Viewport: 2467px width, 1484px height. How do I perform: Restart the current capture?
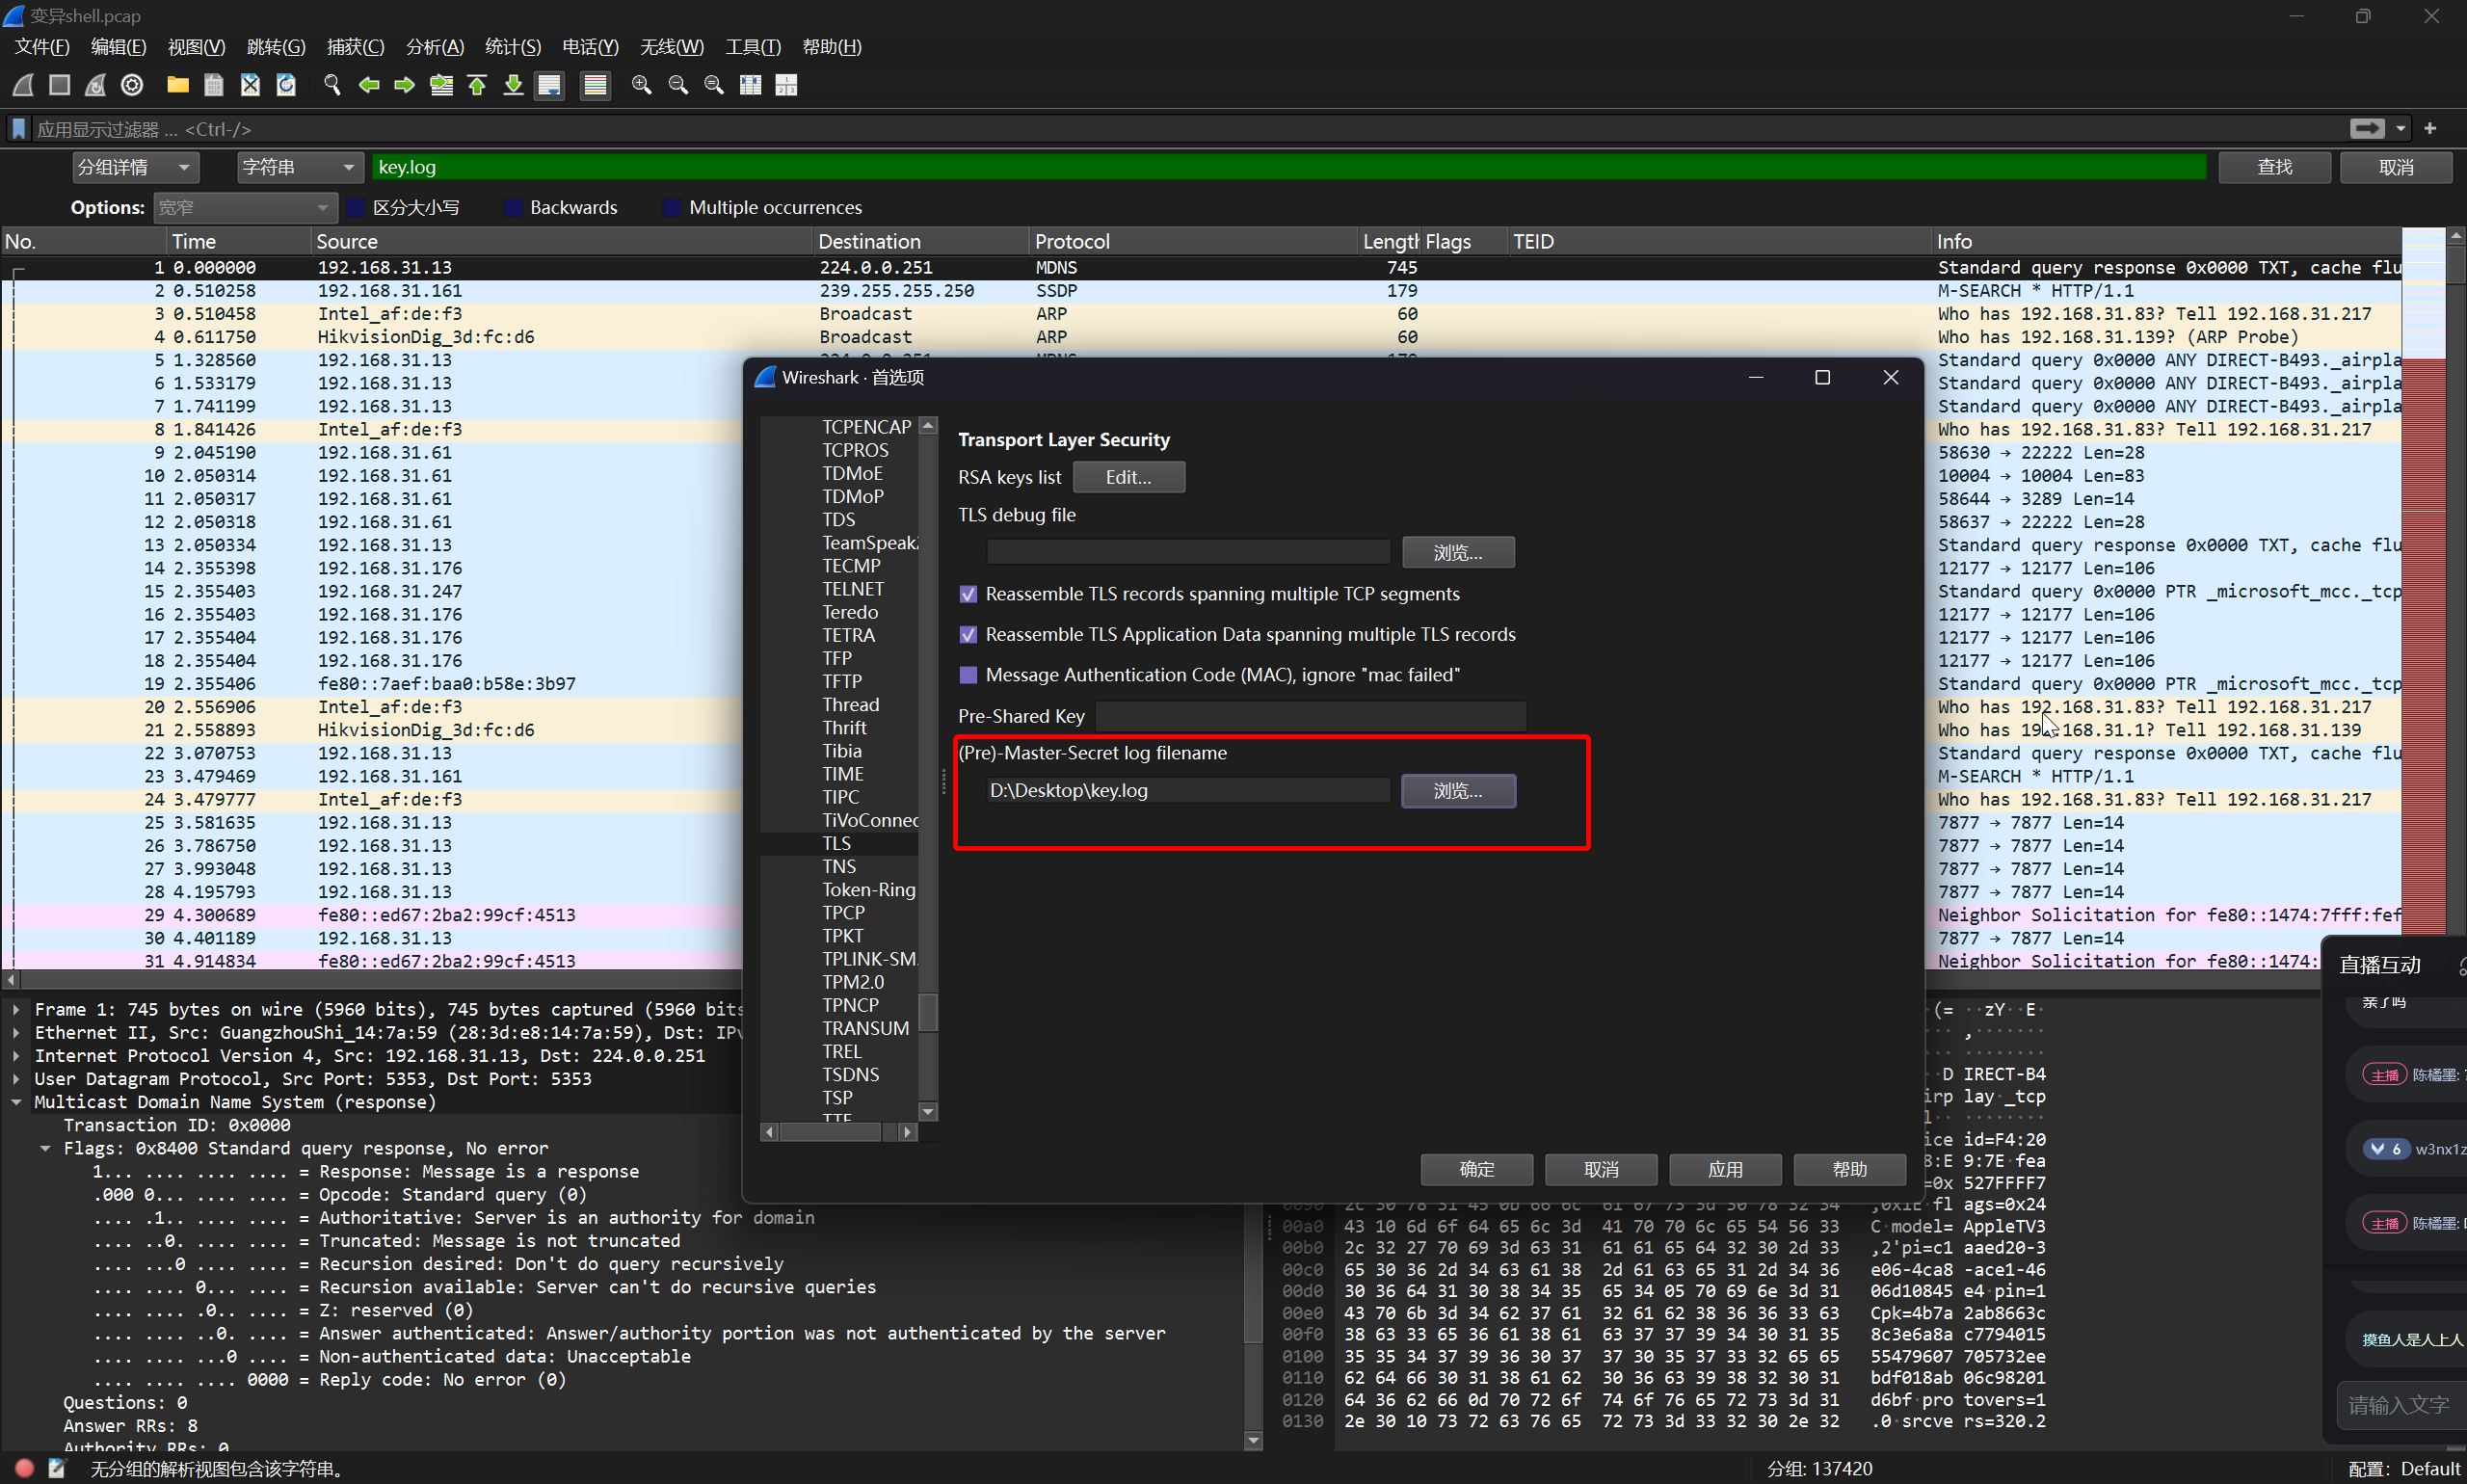pyautogui.click(x=95, y=85)
